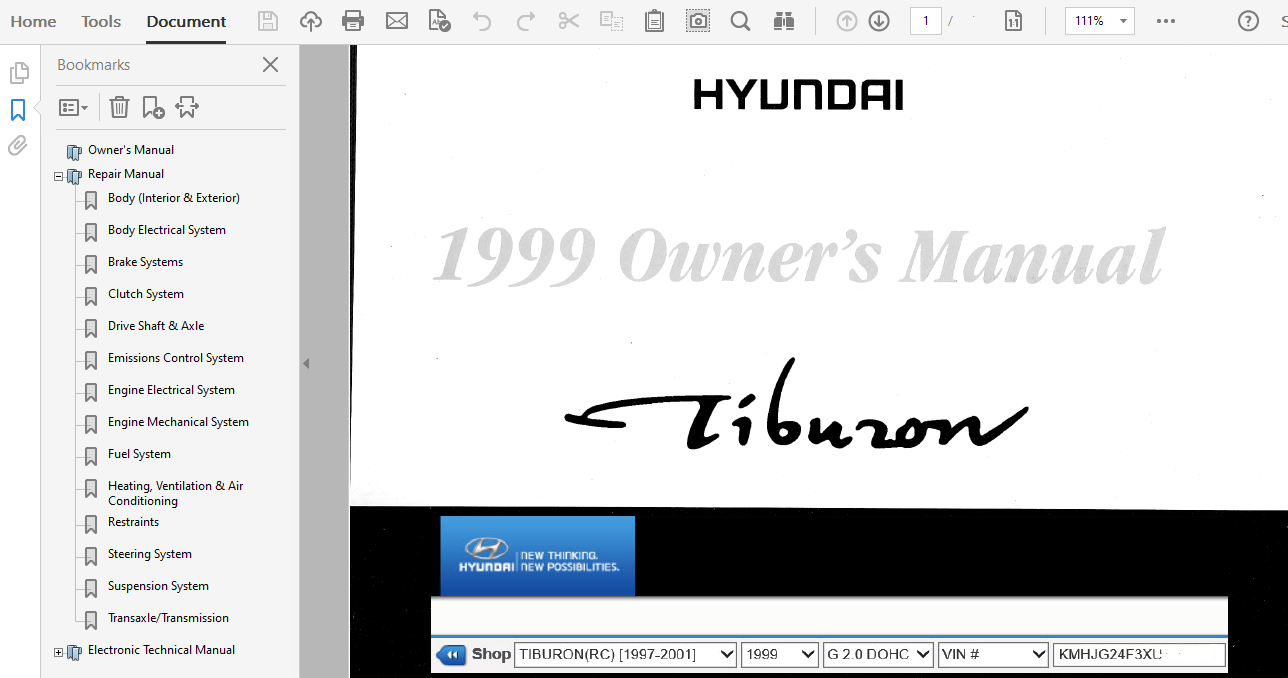Viewport: 1288px width, 678px height.
Task: Expand the Electronic Technical Manual bookmark
Action: [x=59, y=652]
